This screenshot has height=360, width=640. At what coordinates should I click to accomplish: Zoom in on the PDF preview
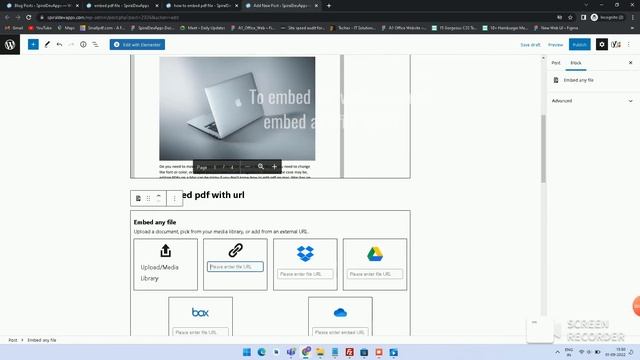[274, 167]
